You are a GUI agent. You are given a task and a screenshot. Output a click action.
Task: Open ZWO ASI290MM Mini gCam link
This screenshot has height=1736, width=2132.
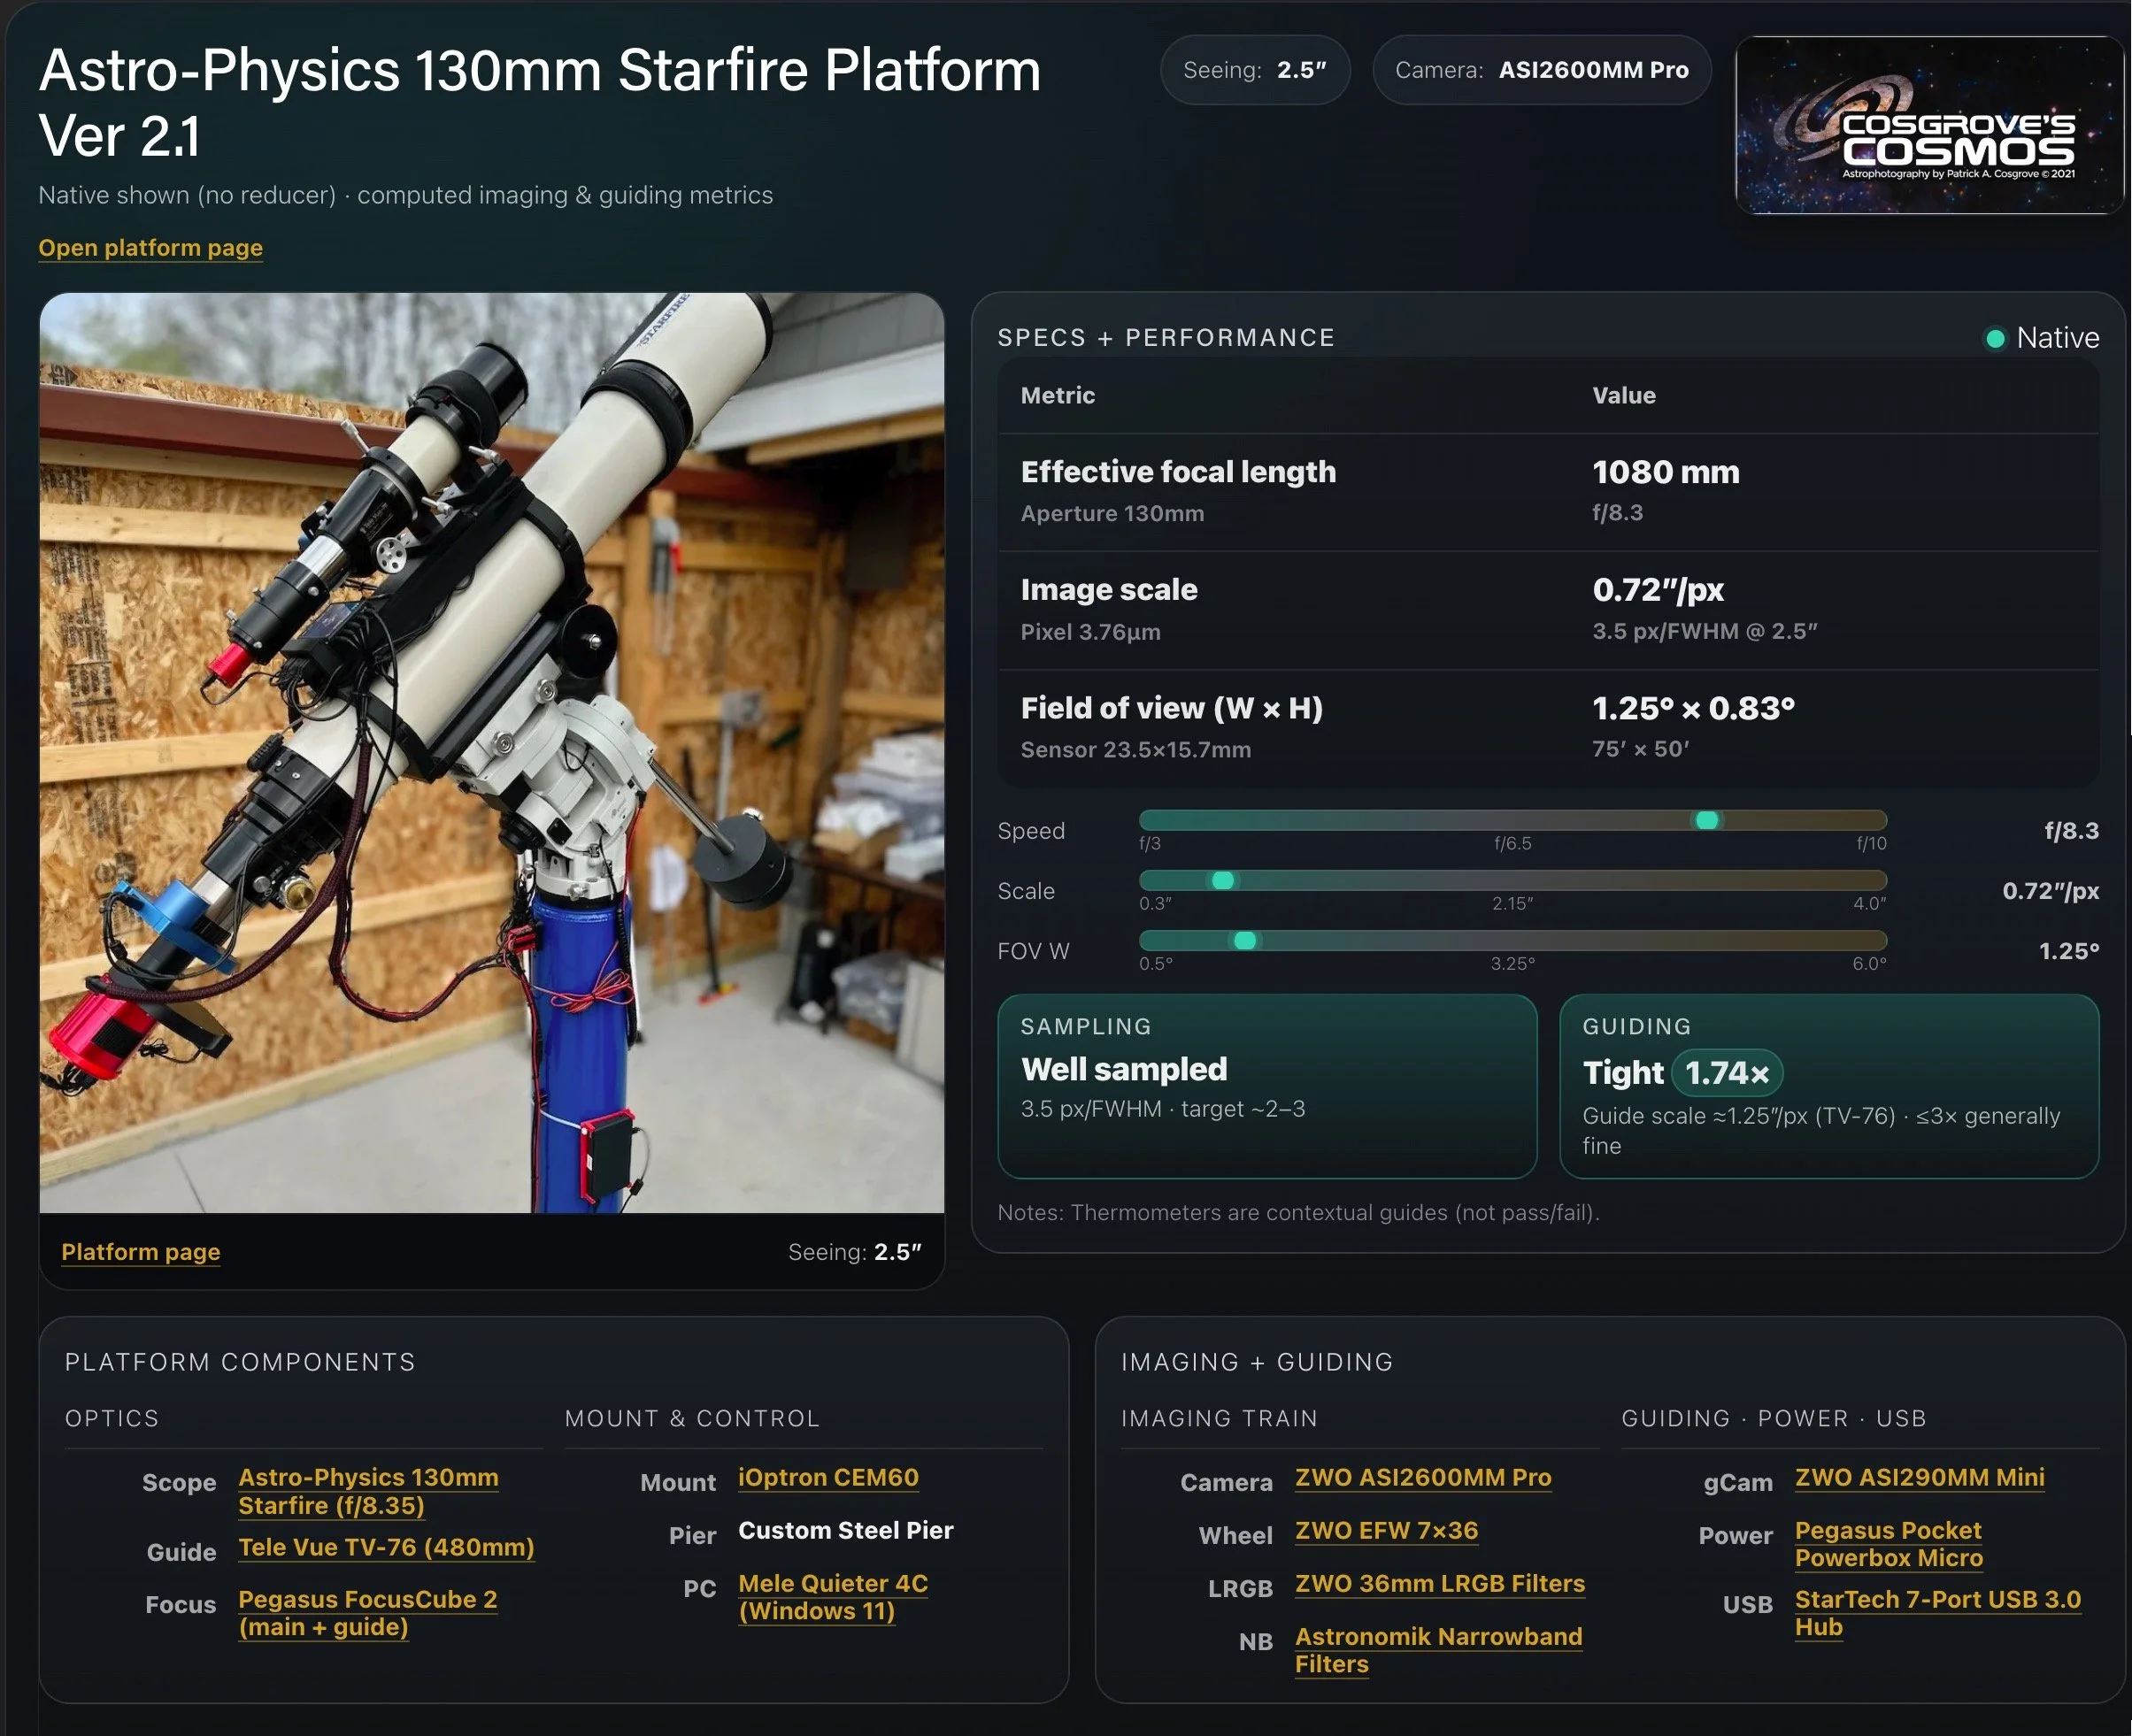click(x=1918, y=1477)
